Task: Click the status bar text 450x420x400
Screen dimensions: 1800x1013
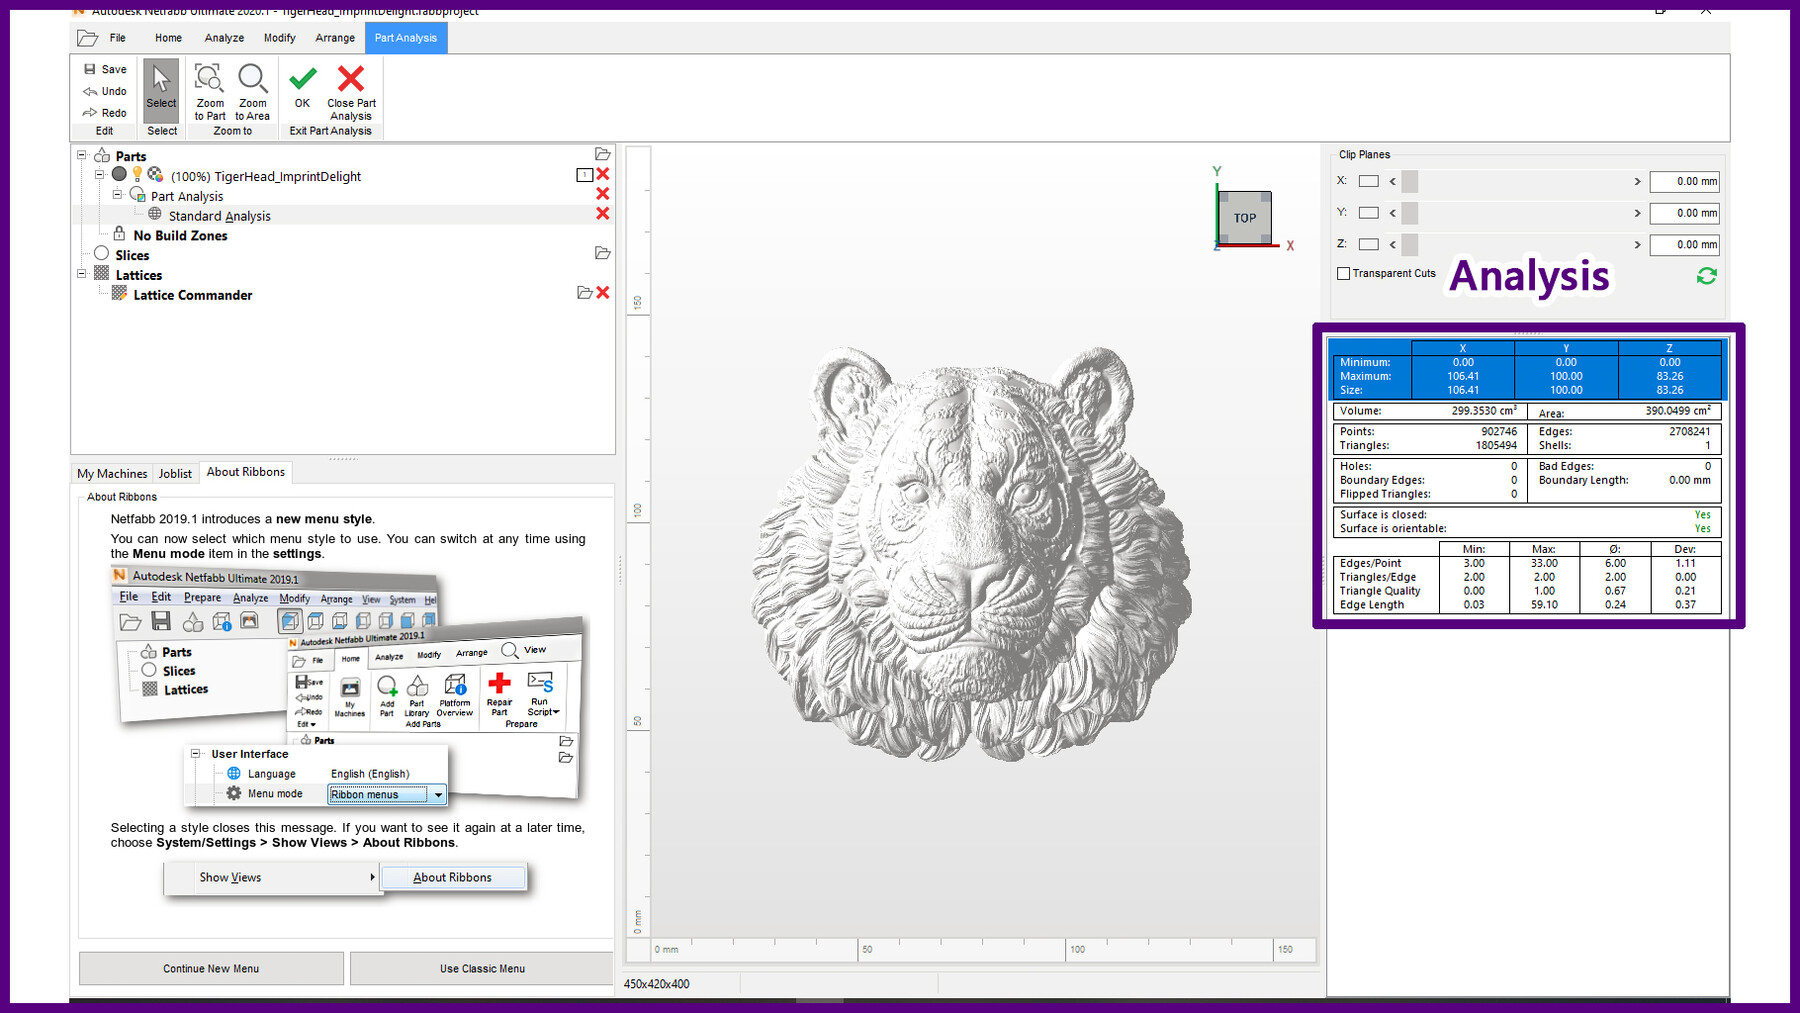Action: point(657,984)
